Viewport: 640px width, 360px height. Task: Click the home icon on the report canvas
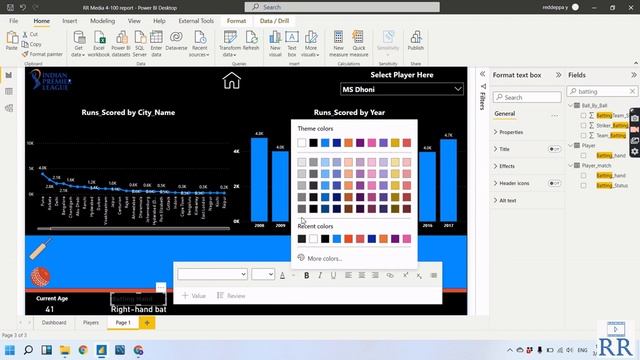pyautogui.click(x=231, y=80)
